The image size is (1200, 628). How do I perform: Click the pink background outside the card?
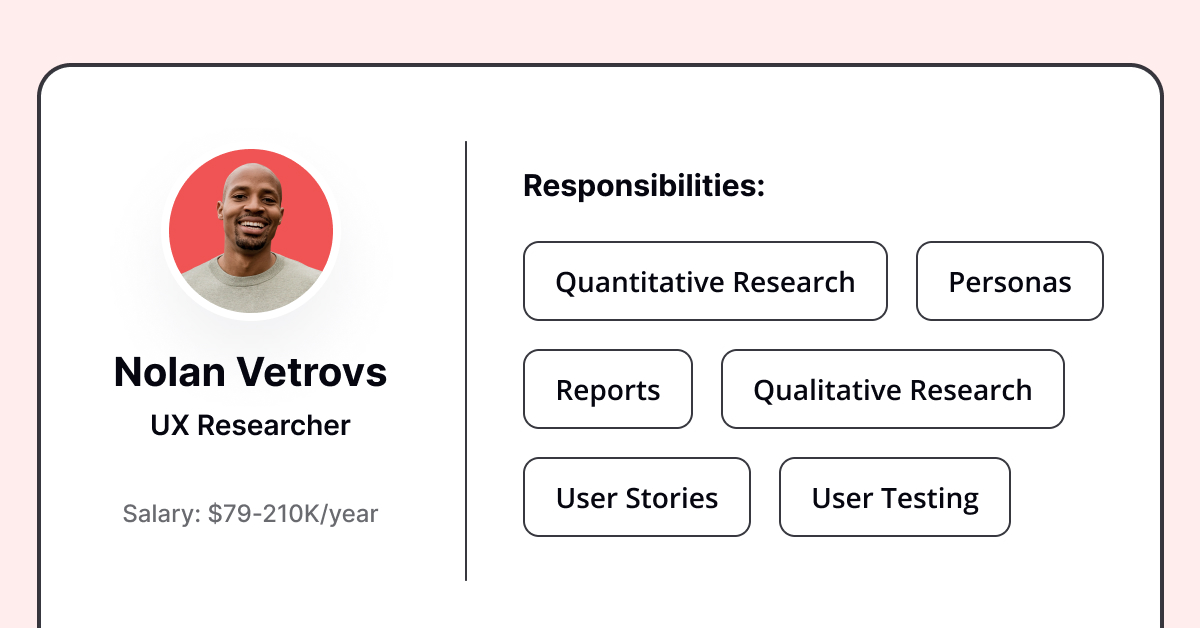tap(600, 30)
